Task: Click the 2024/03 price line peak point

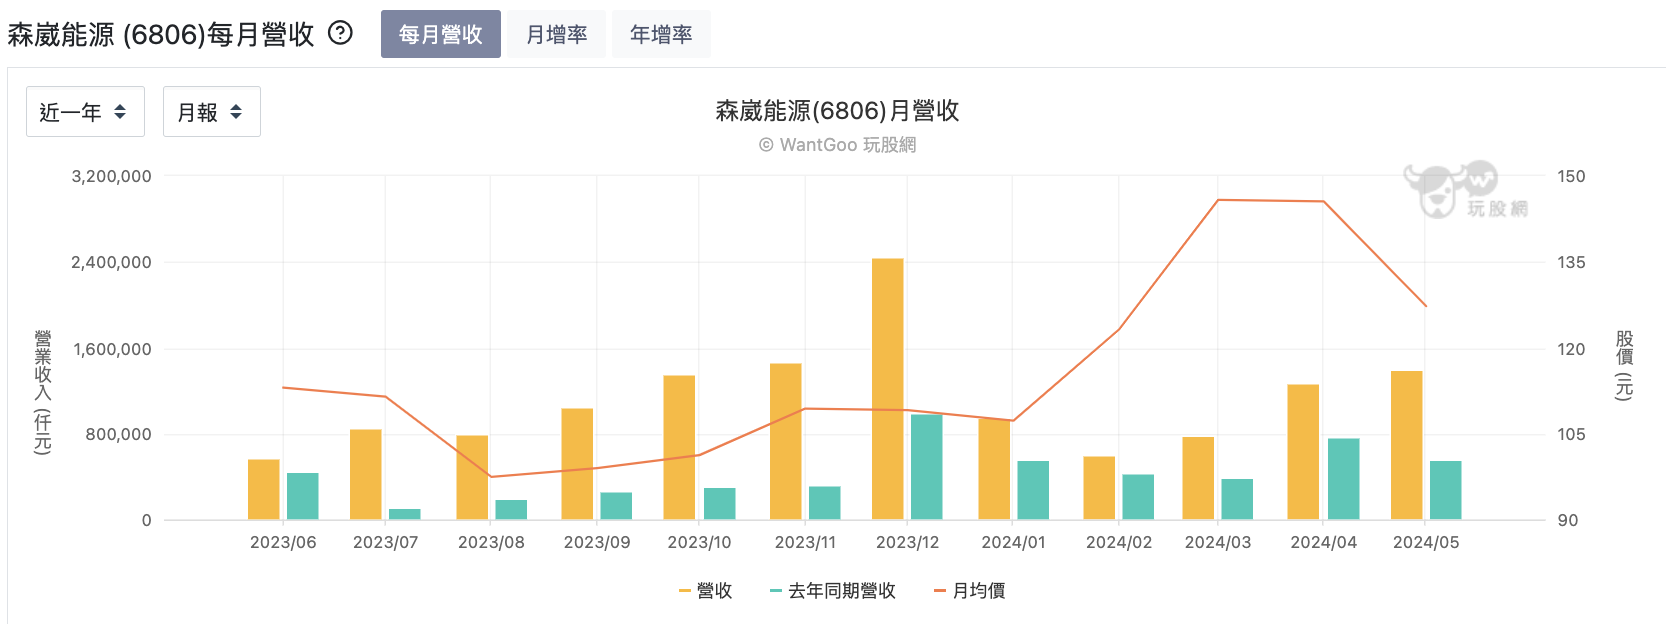Action: (x=1218, y=200)
